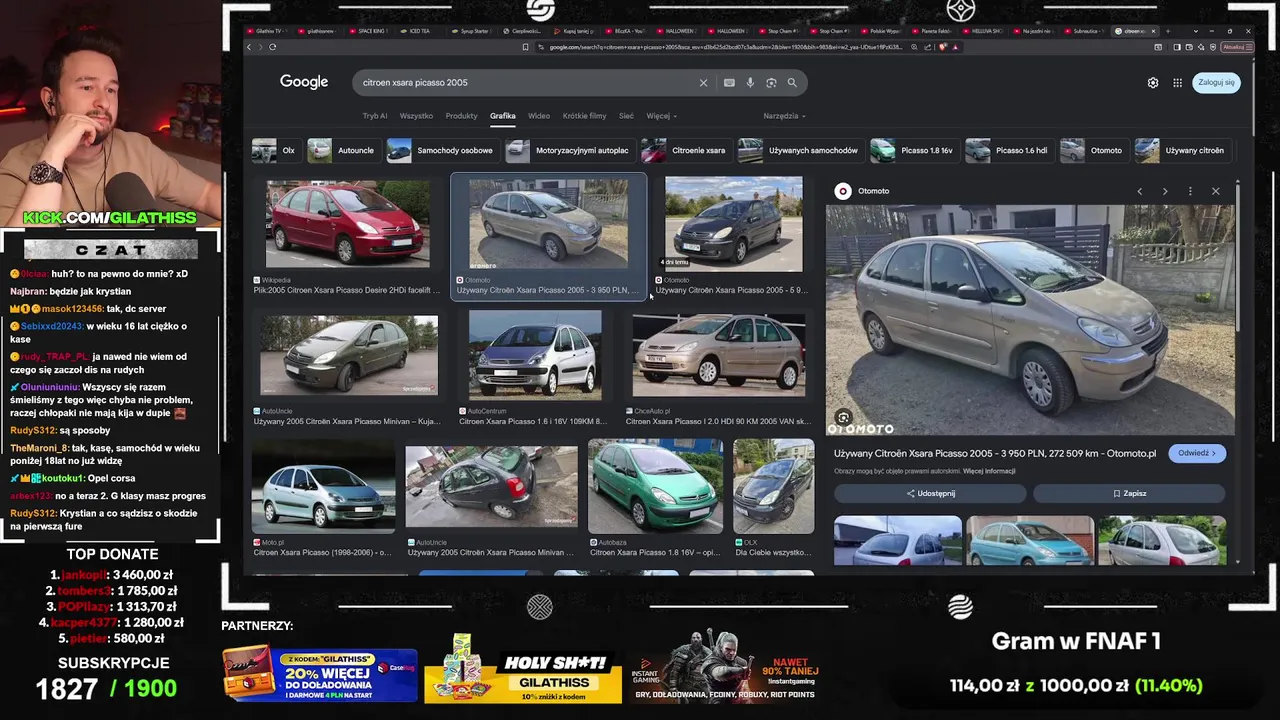Viewport: 1280px width, 720px height.
Task: Expand the Narzędzia tools dropdown
Action: 784,116
